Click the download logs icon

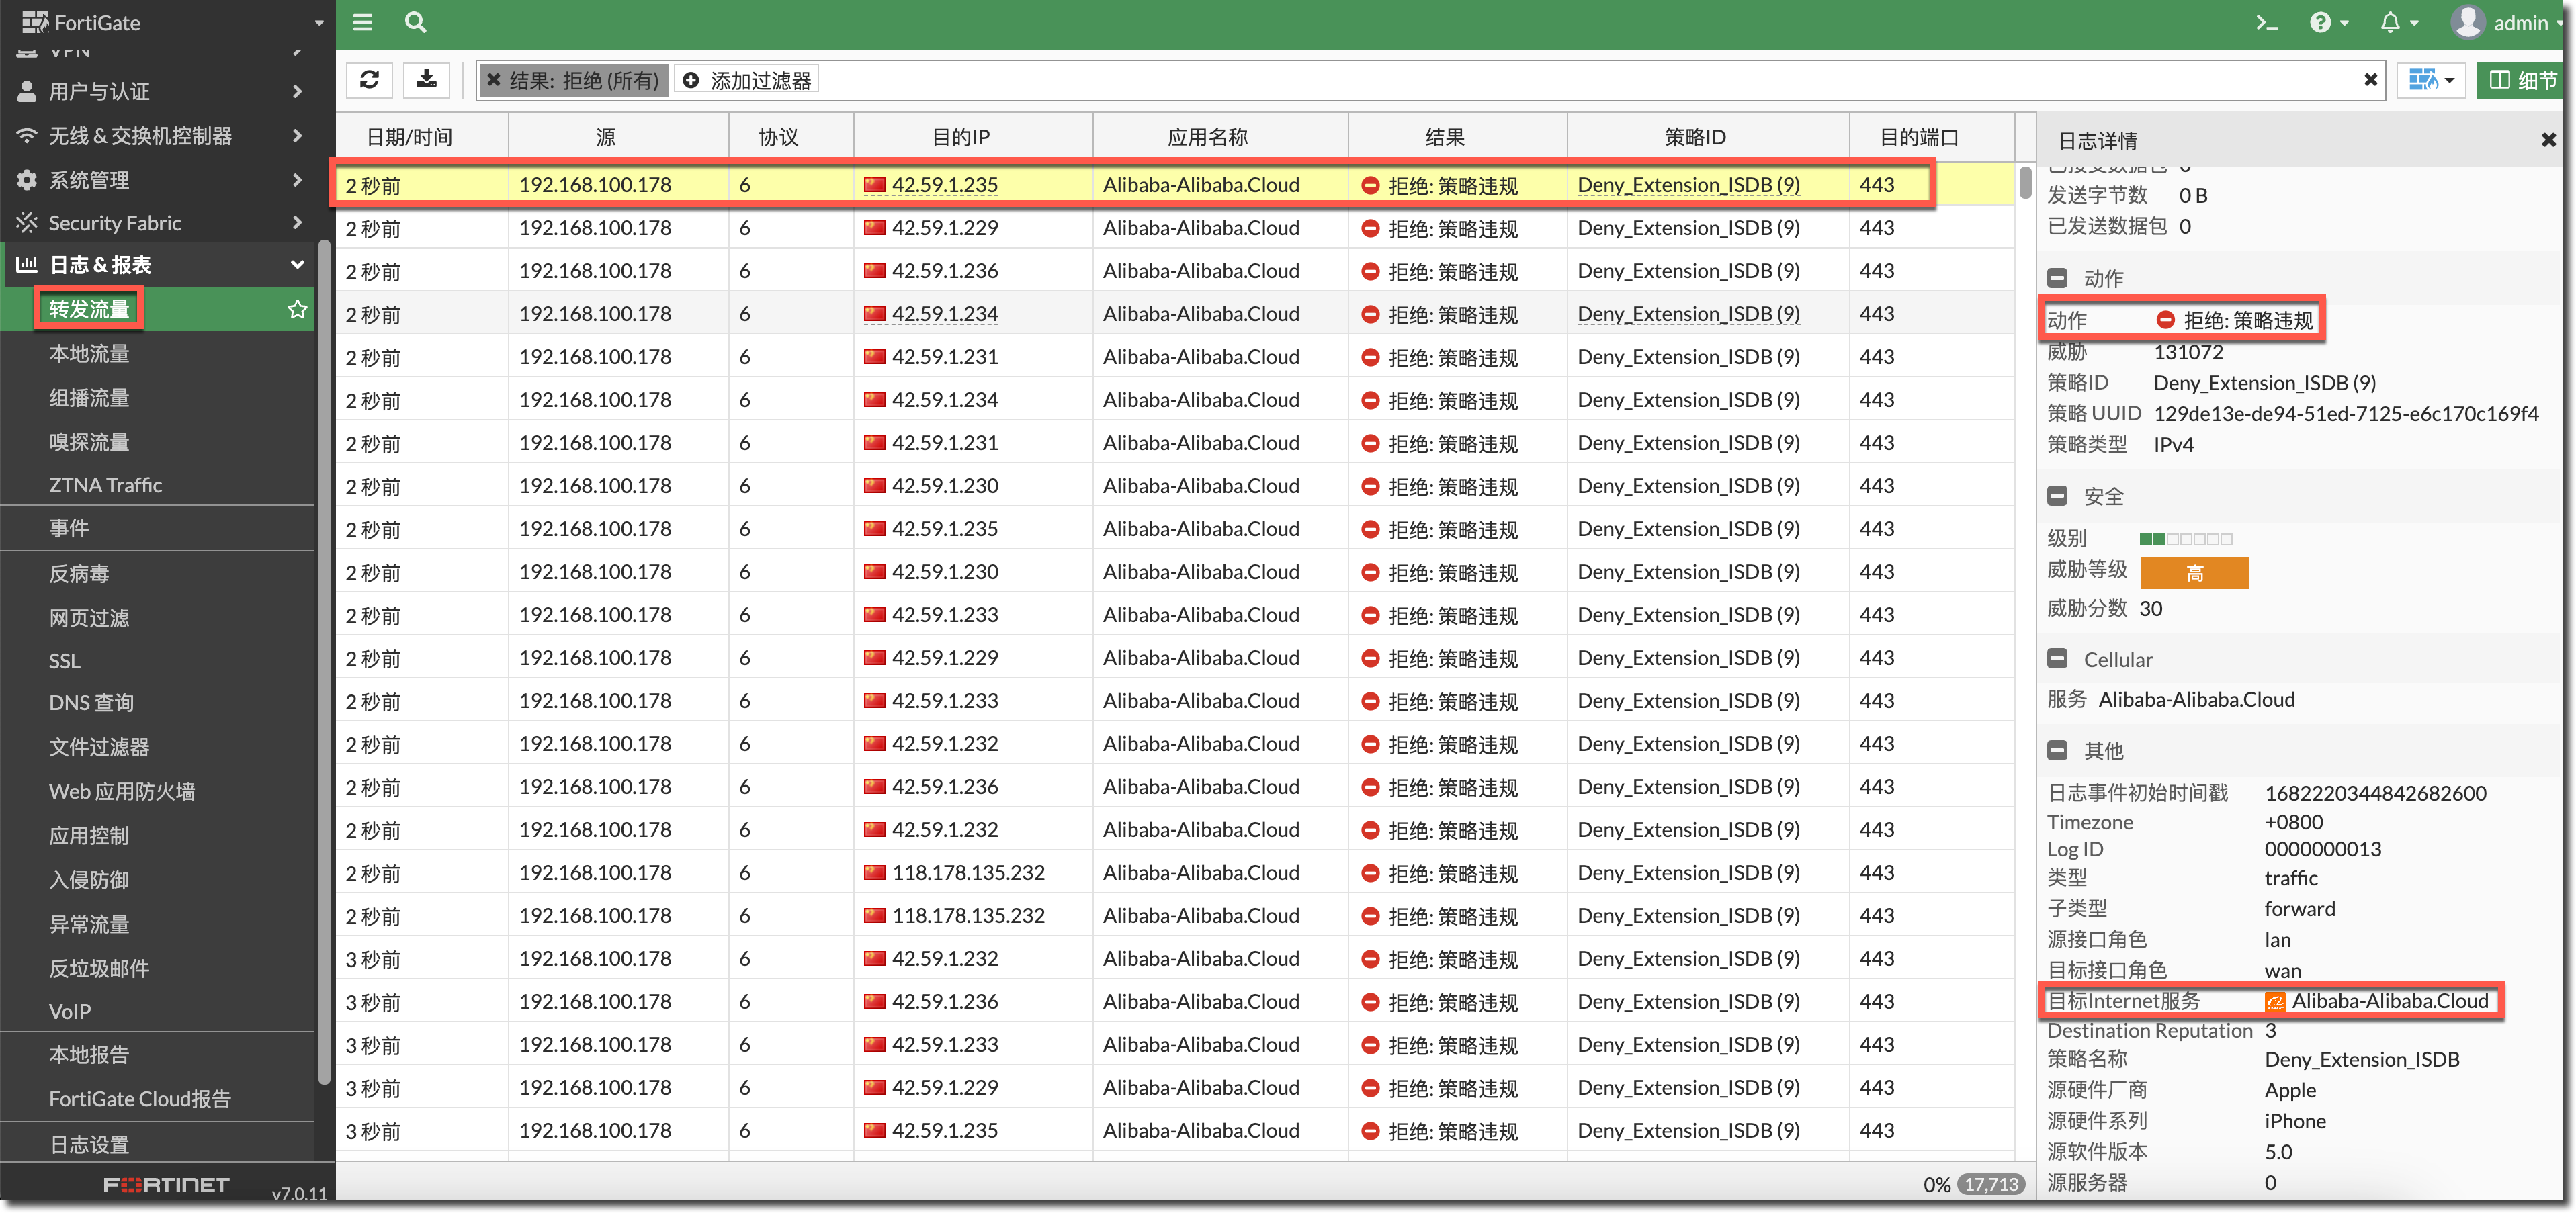point(426,80)
